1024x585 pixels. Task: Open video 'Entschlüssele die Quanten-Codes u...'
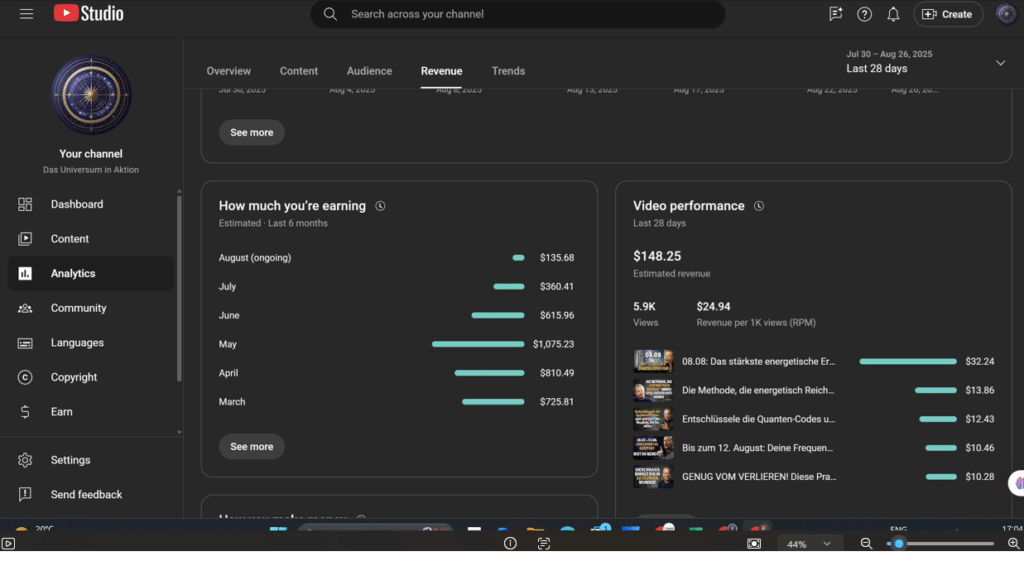click(758, 419)
